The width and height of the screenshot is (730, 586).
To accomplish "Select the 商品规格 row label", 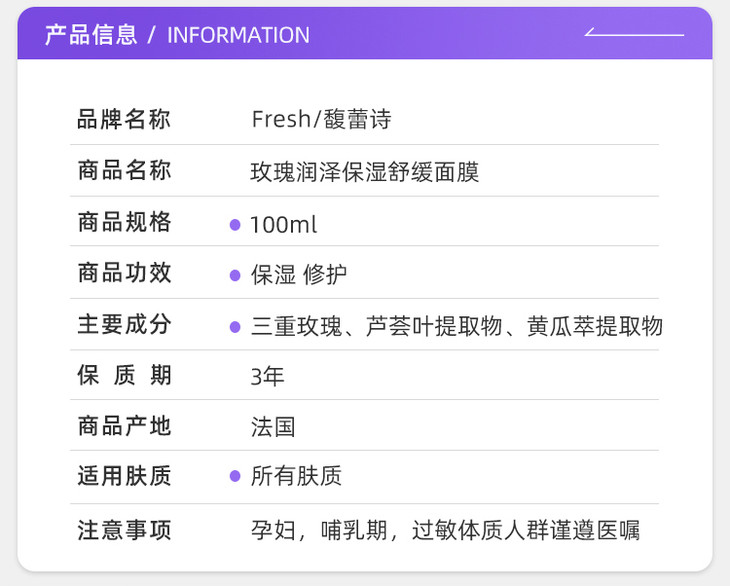I will (124, 223).
